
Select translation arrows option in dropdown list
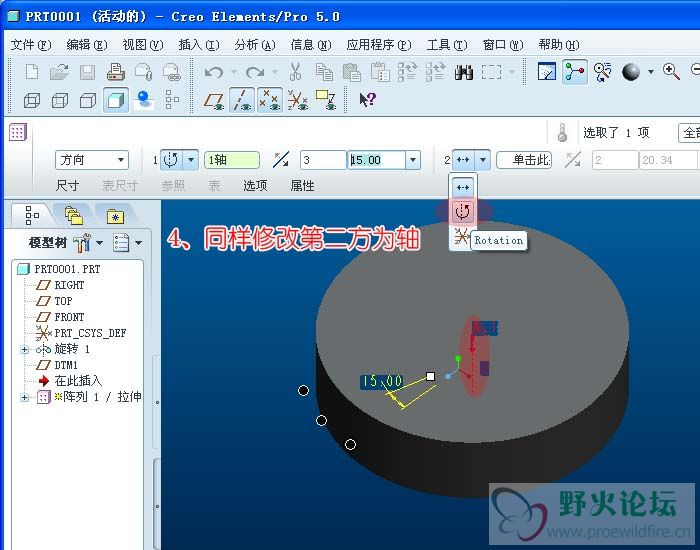click(462, 187)
